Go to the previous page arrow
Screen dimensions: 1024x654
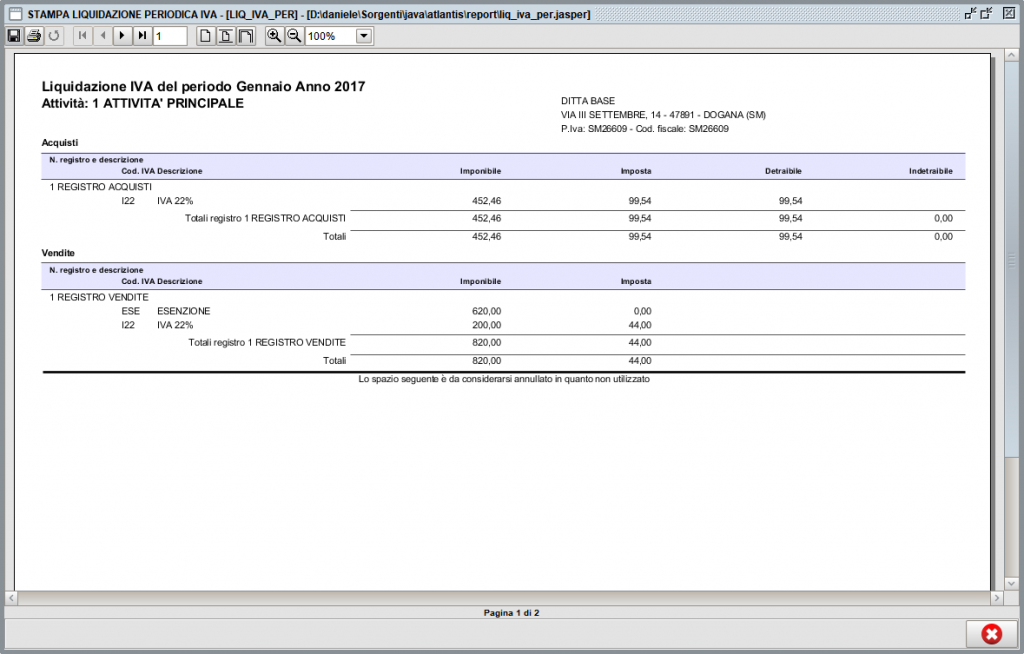click(x=102, y=36)
